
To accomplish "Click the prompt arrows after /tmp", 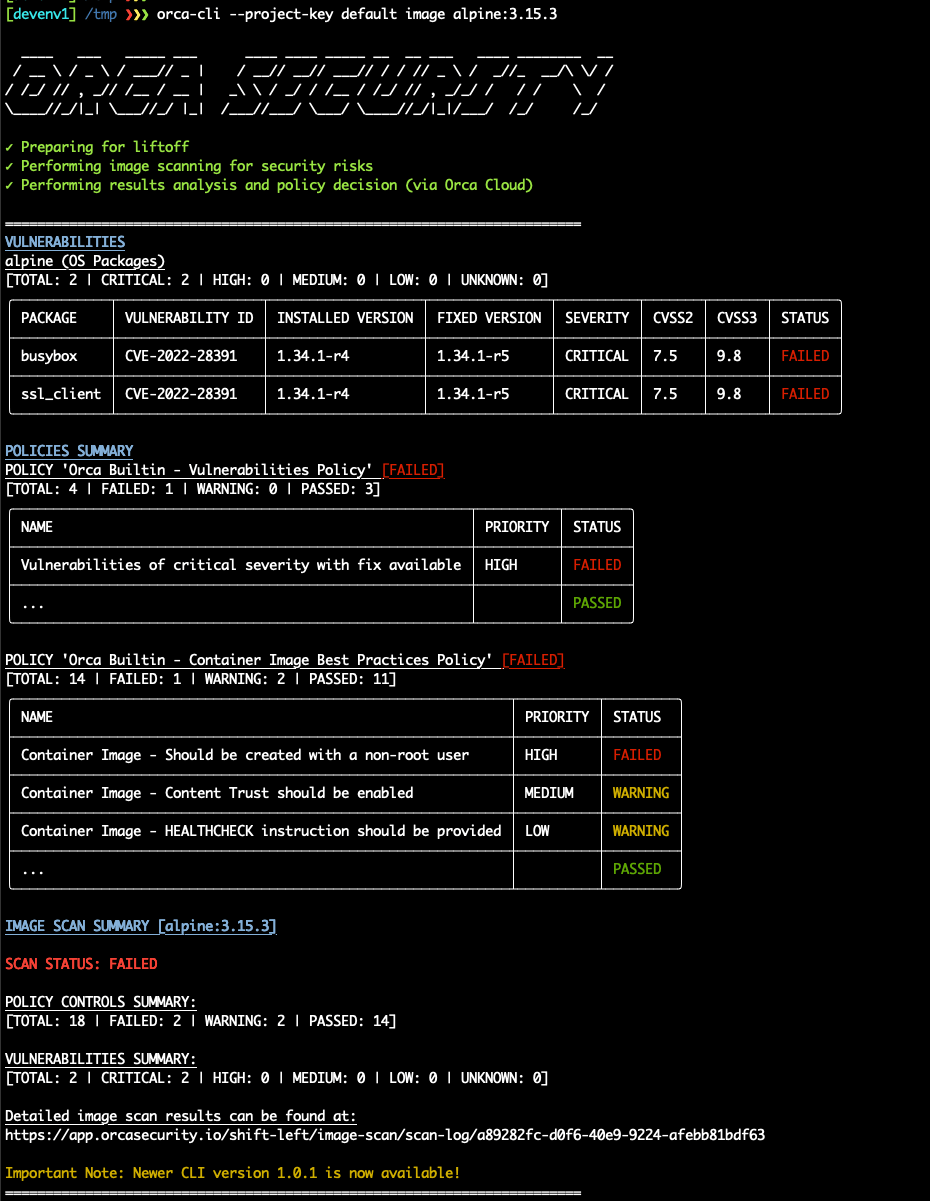I will point(136,15).
